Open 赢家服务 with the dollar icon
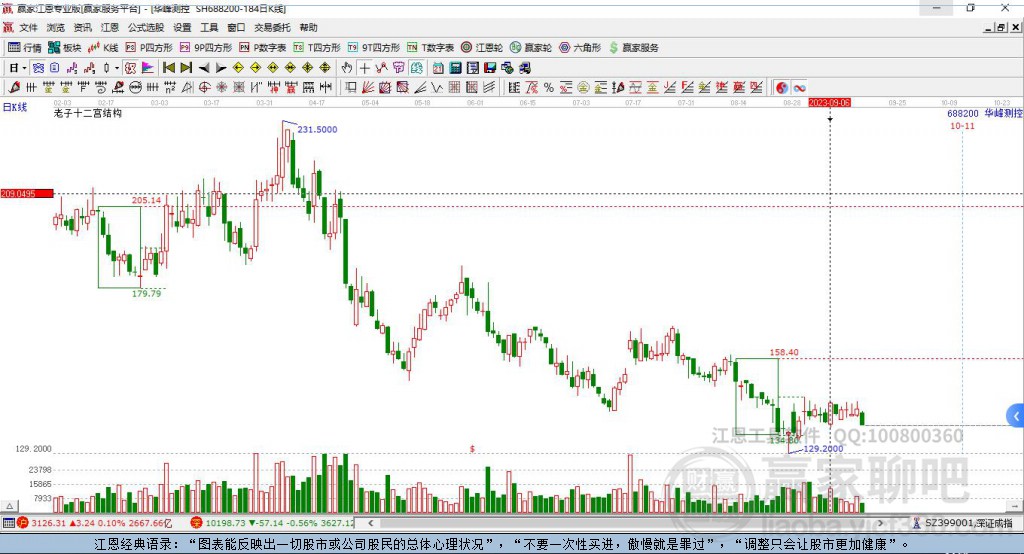The width and height of the screenshot is (1024, 554). pos(633,48)
